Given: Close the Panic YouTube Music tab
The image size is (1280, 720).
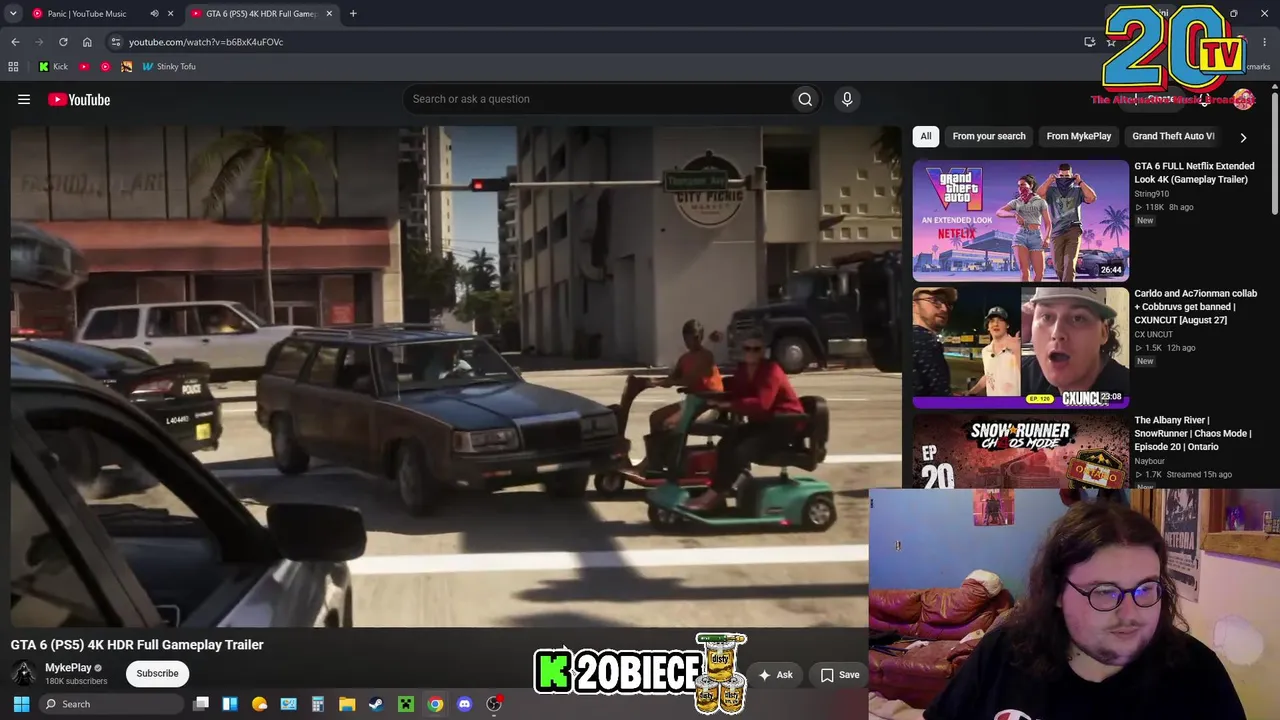Looking at the screenshot, I should coord(171,14).
